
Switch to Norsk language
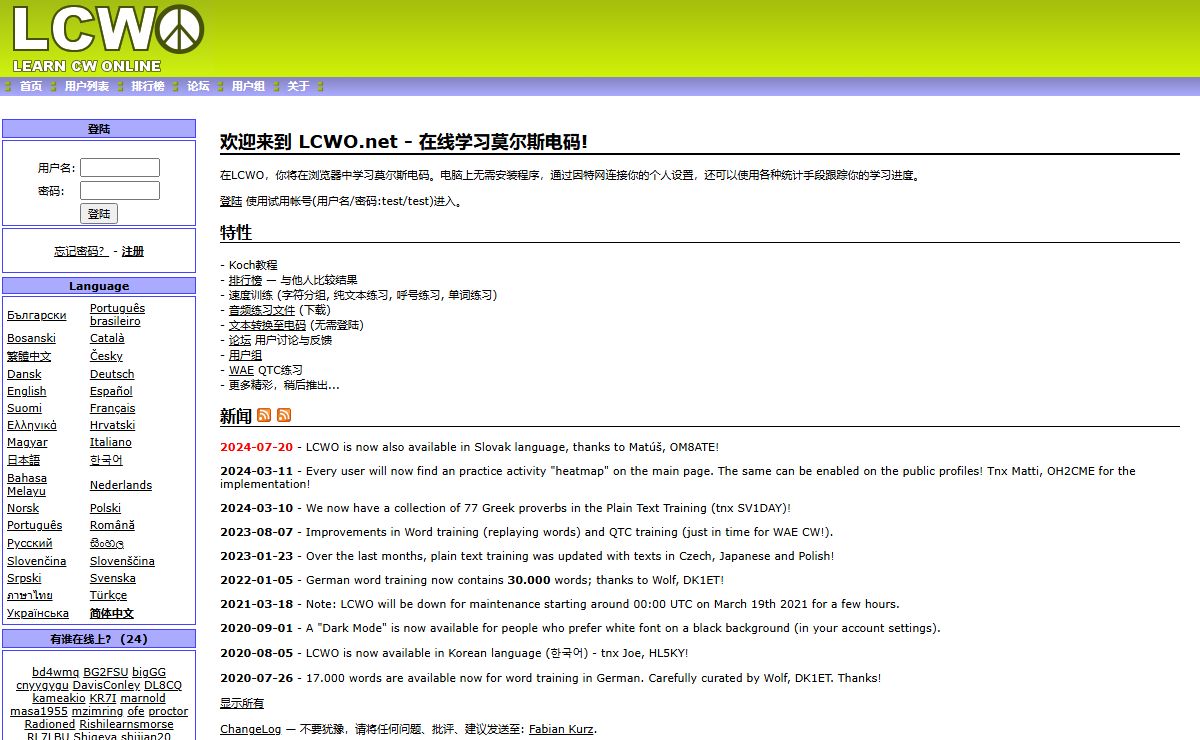[x=23, y=508]
